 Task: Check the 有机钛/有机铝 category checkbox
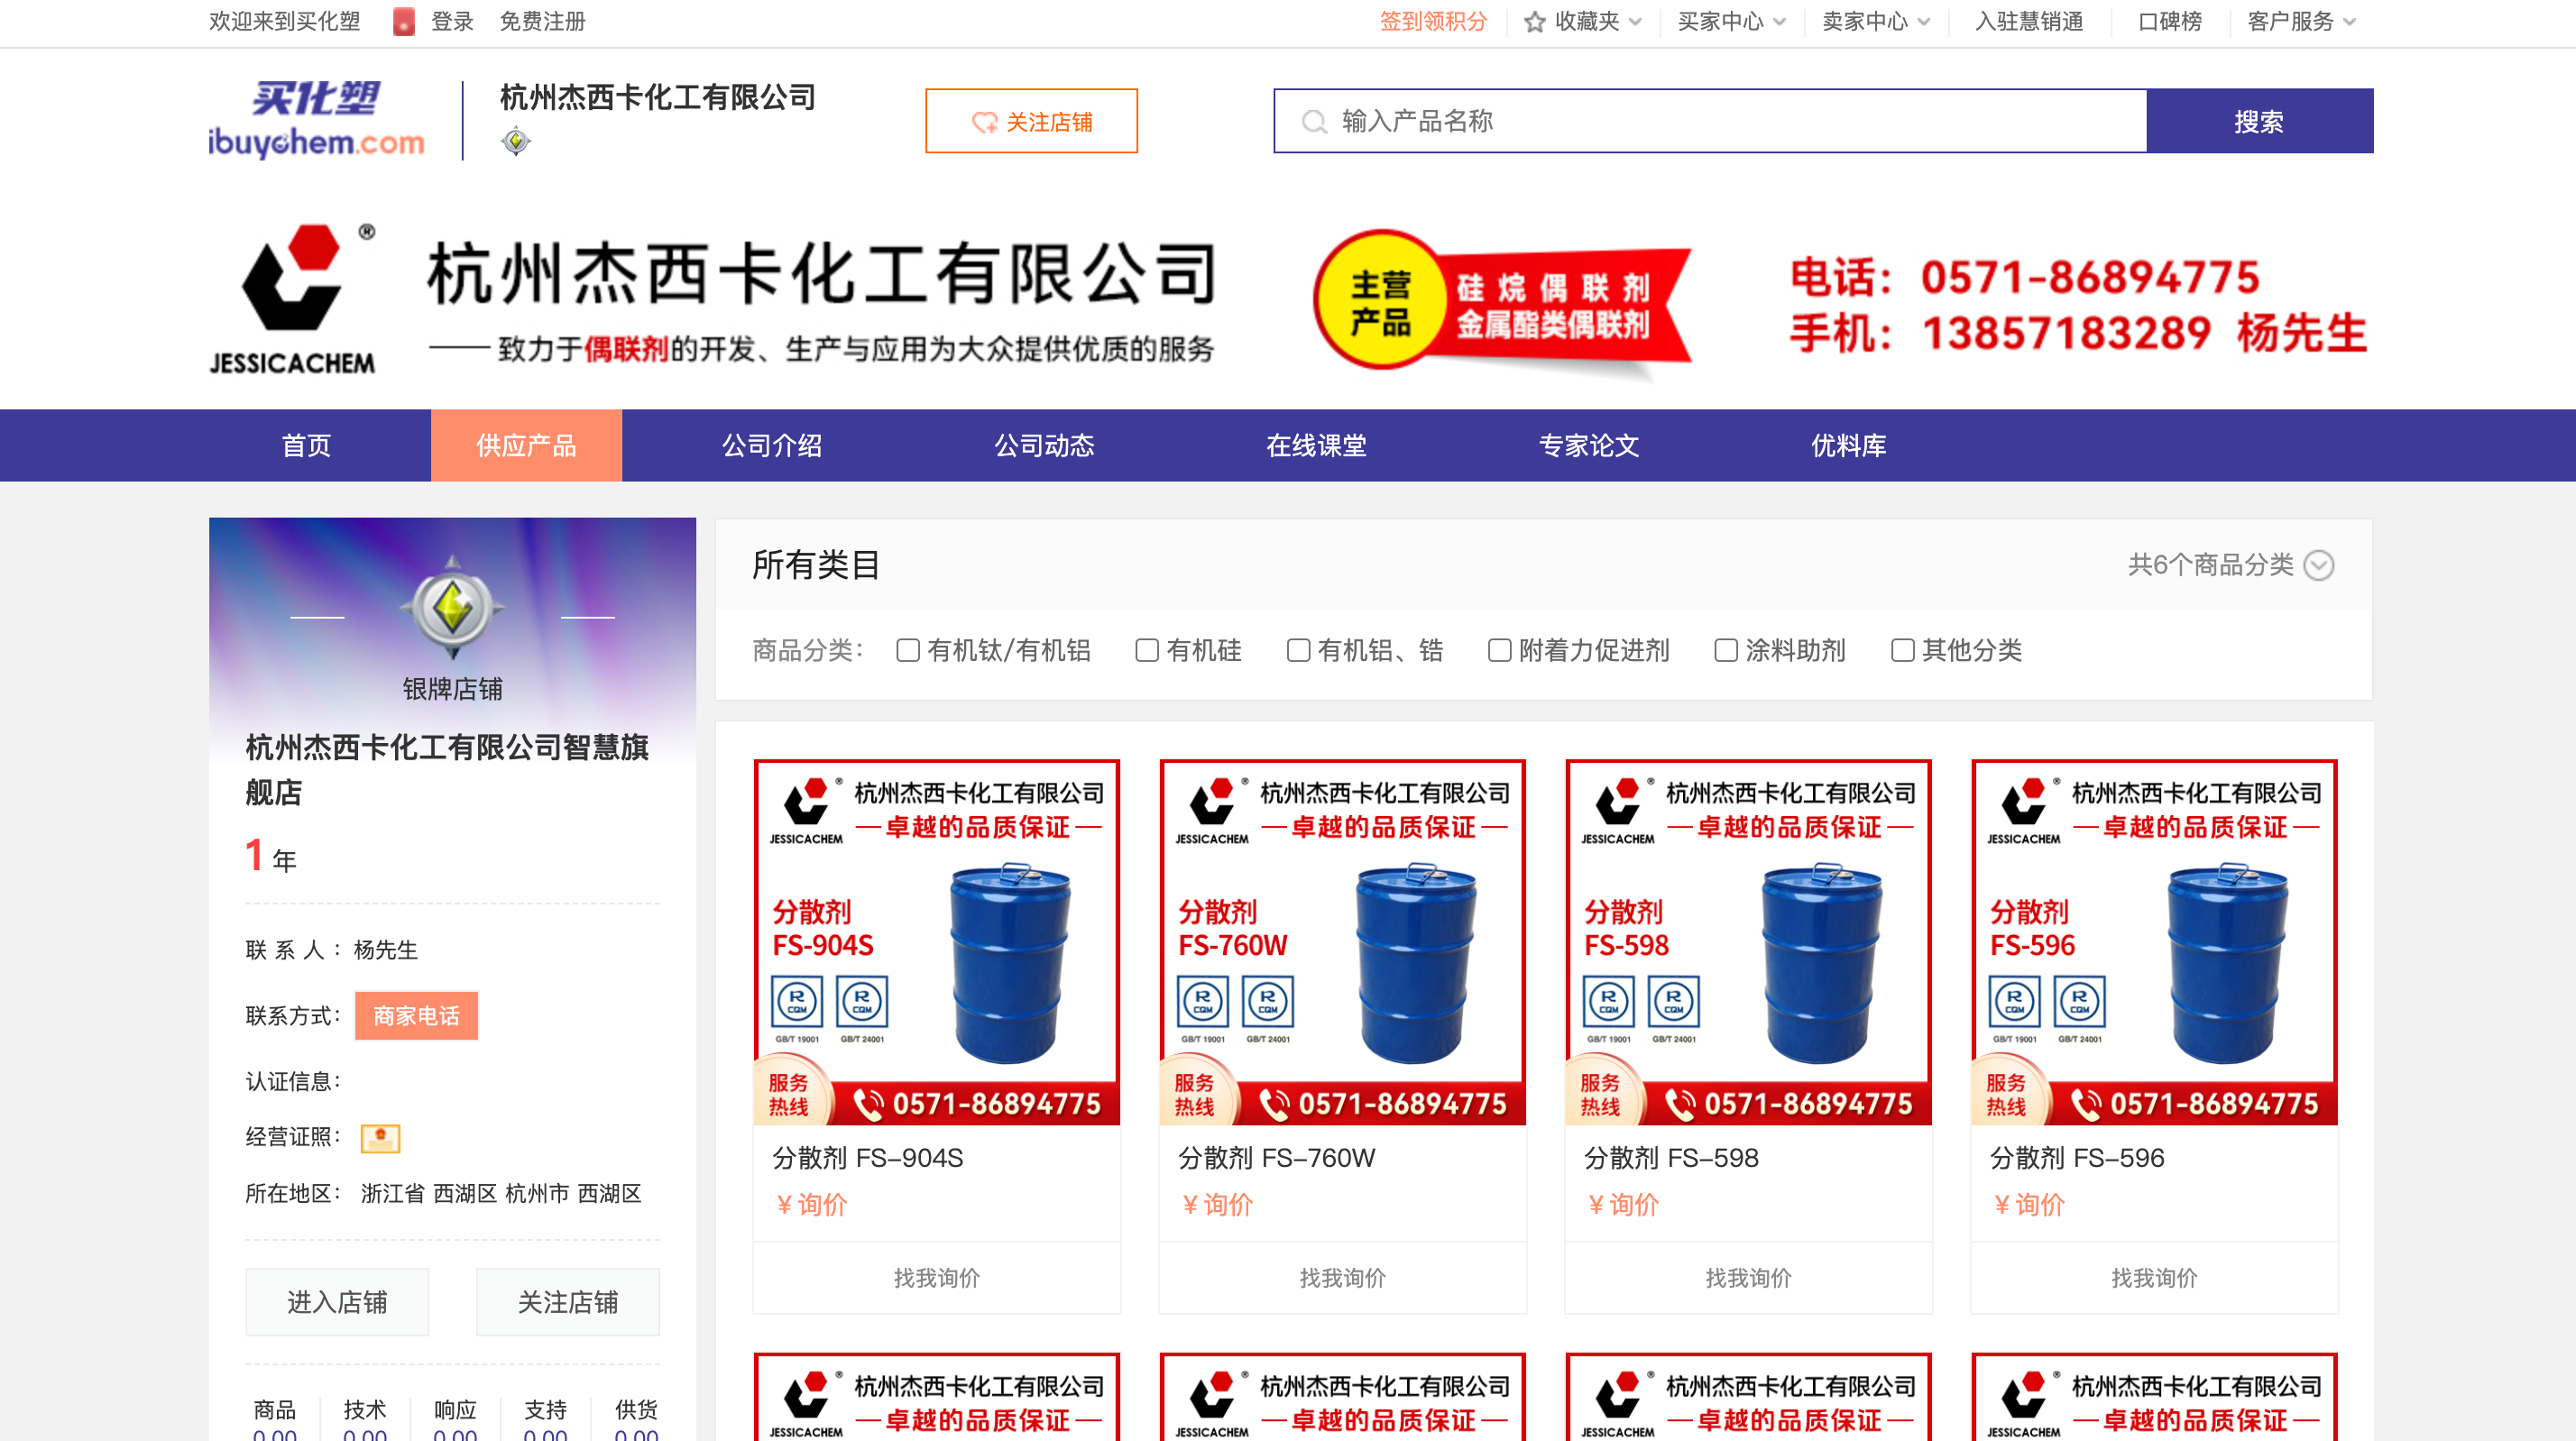point(908,650)
